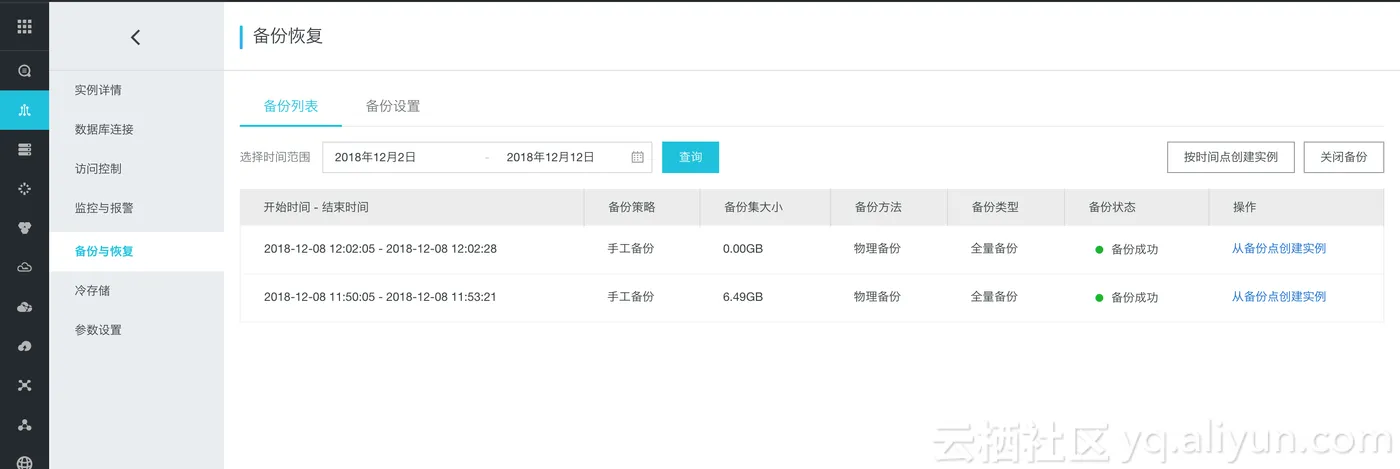
Task: Open the products grid menu icon
Action: coord(24,27)
